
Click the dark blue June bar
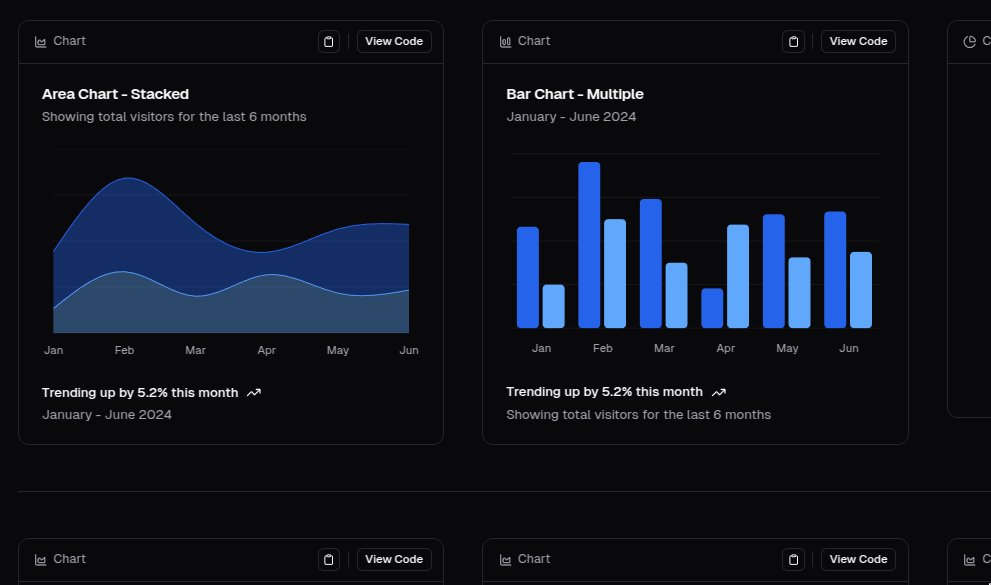(835, 270)
